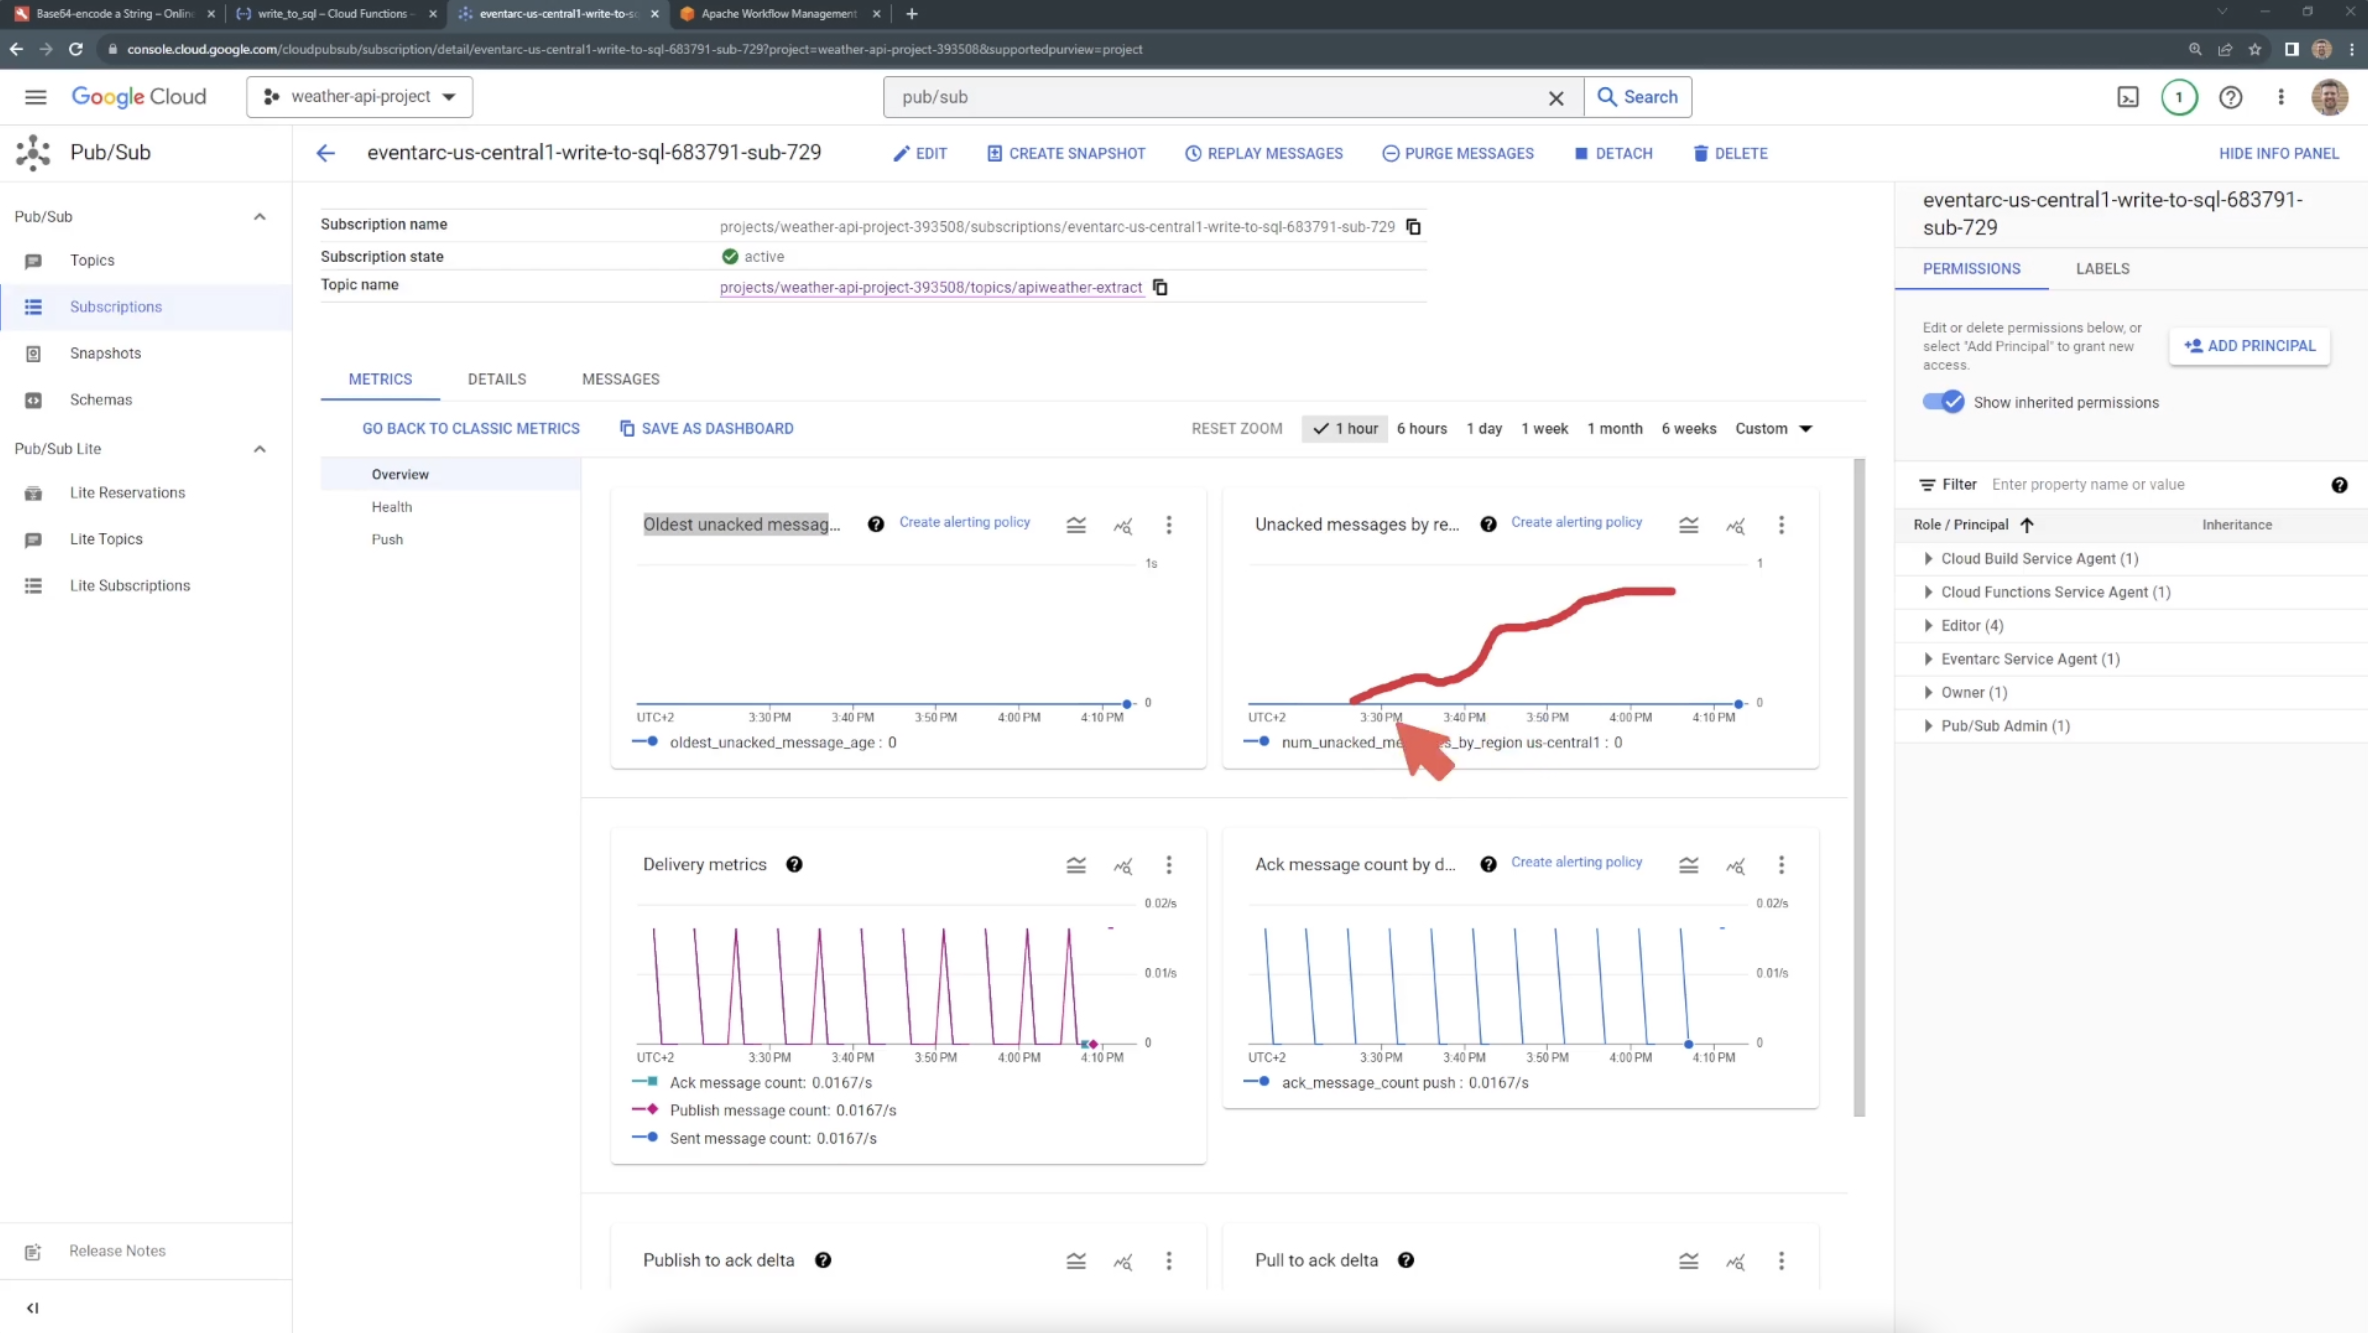Click the metrics area vertical scrollbar
Image resolution: width=2368 pixels, height=1333 pixels.
pos(1859,787)
